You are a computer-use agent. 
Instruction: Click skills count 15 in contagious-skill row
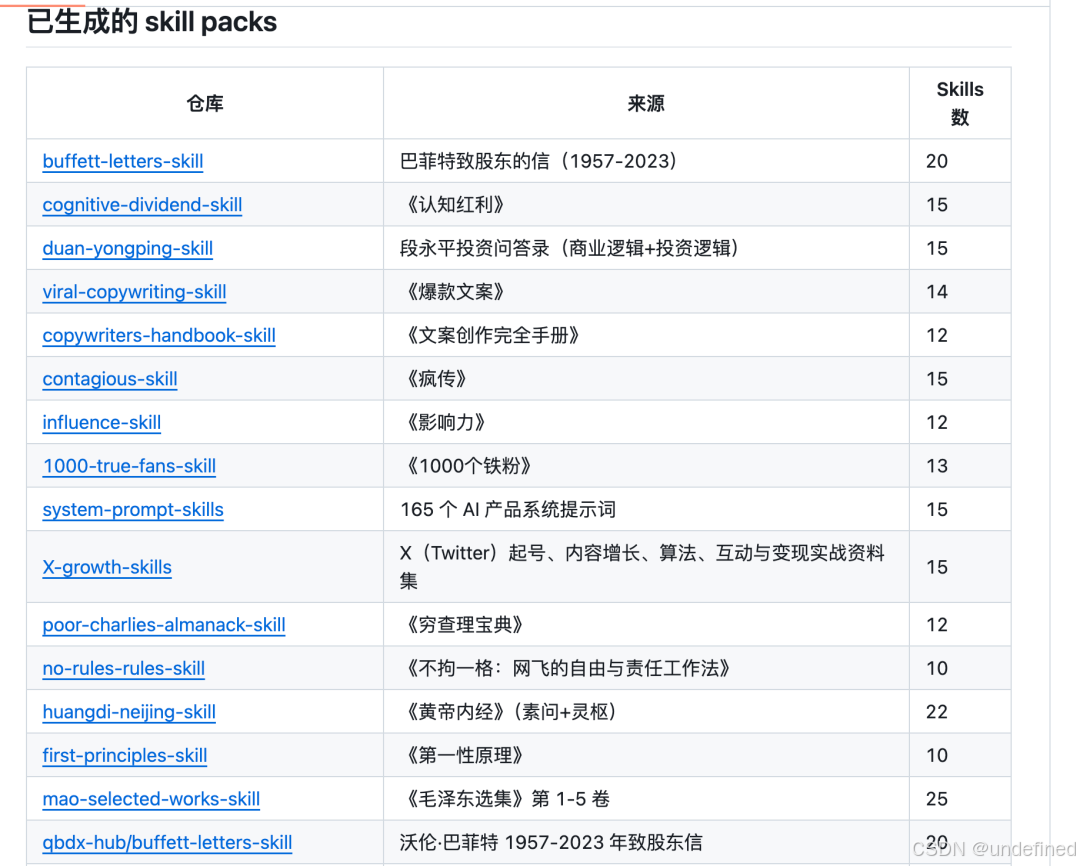(937, 379)
